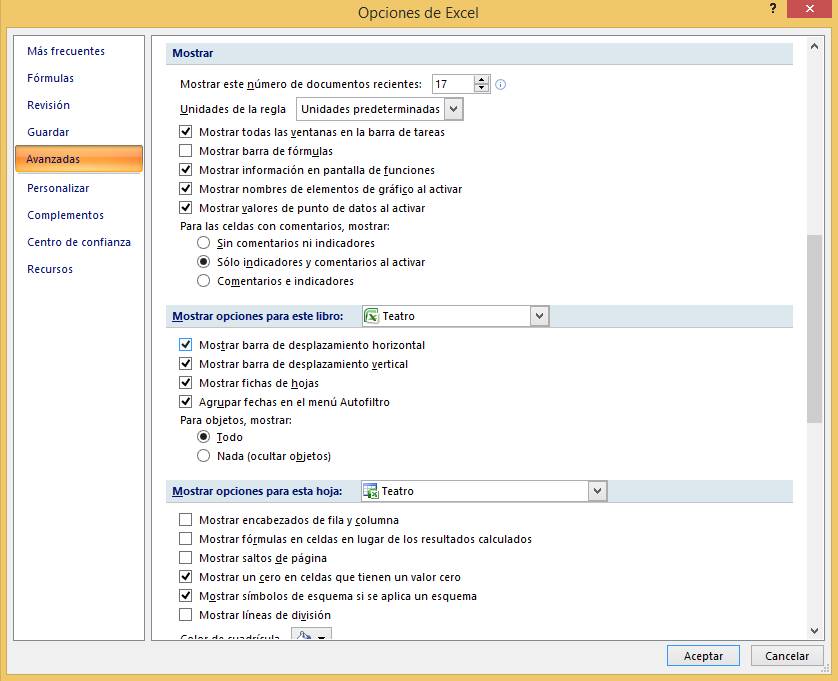Screen dimensions: 838x681
Task: Select Sólo indicadores y comentarios al activar
Action: click(203, 262)
